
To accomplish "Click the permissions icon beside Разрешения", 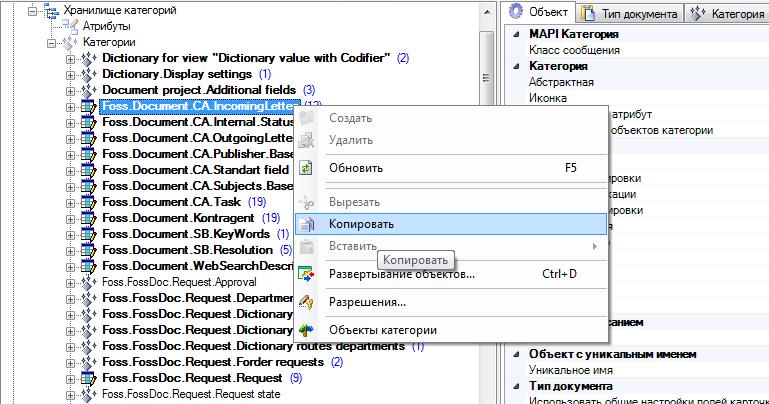I will coord(307,302).
